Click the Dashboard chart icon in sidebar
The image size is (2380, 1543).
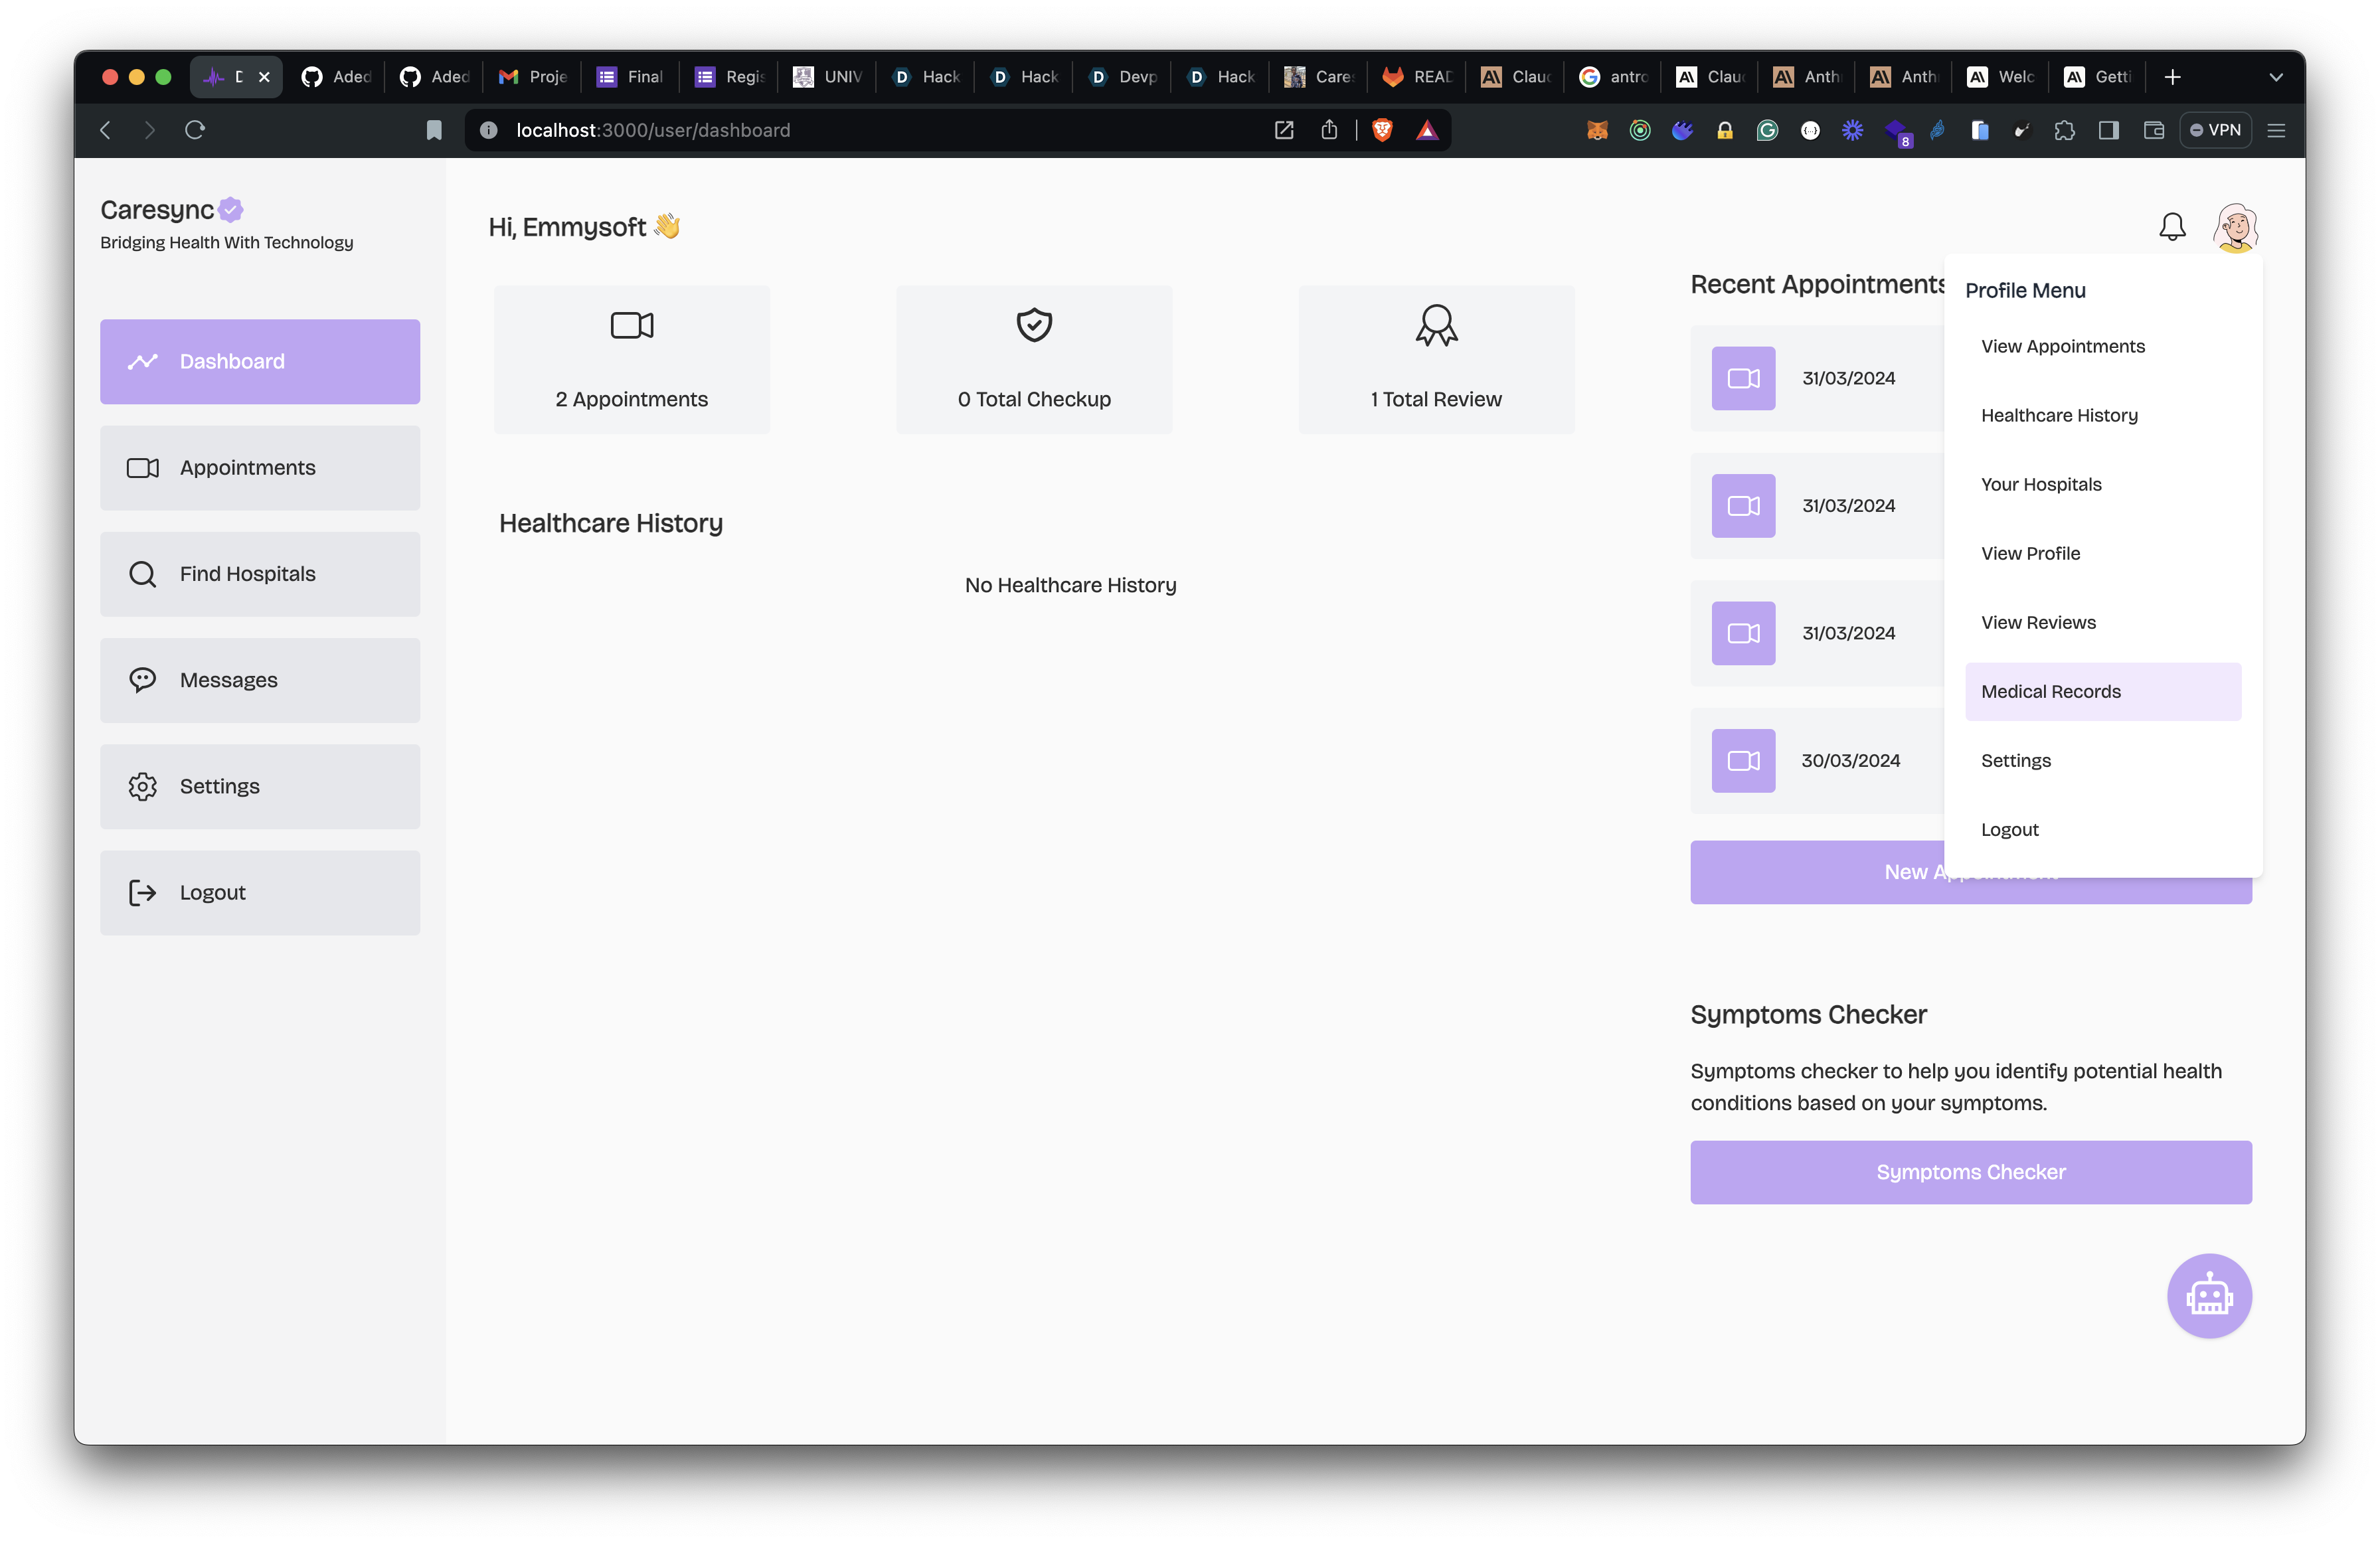(x=142, y=361)
